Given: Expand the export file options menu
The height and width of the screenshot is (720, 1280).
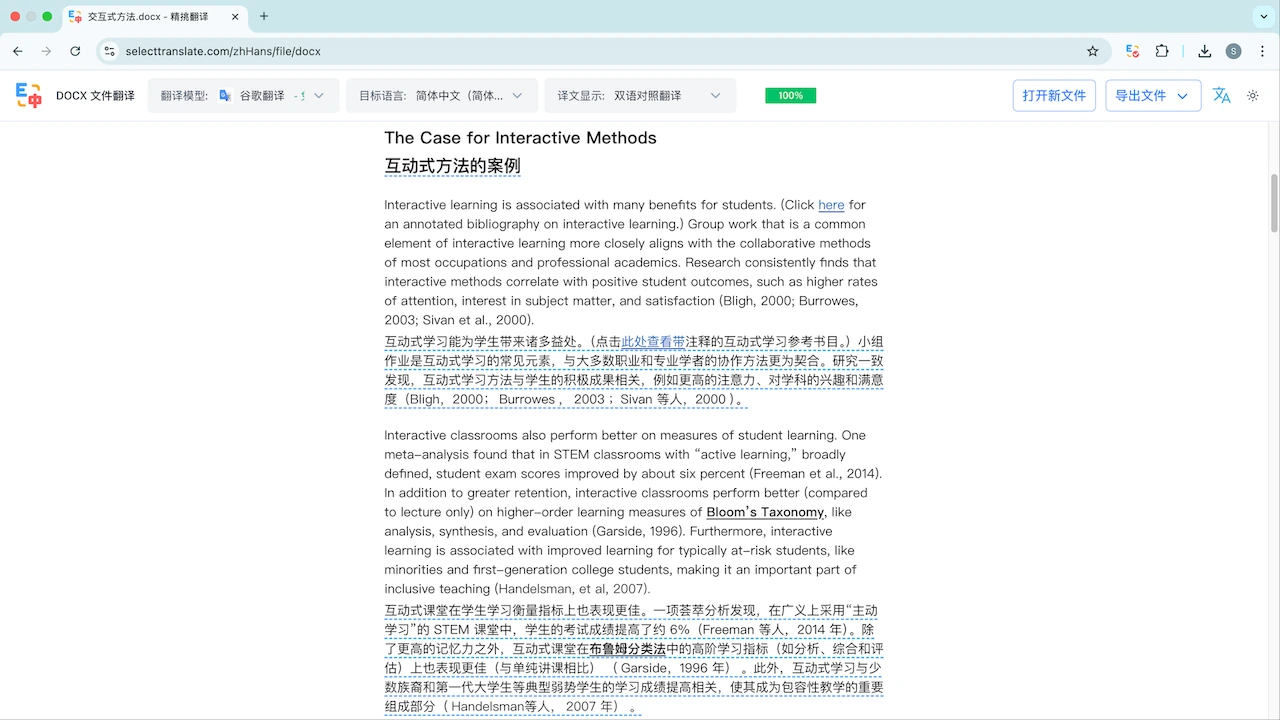Looking at the screenshot, I should (1183, 96).
